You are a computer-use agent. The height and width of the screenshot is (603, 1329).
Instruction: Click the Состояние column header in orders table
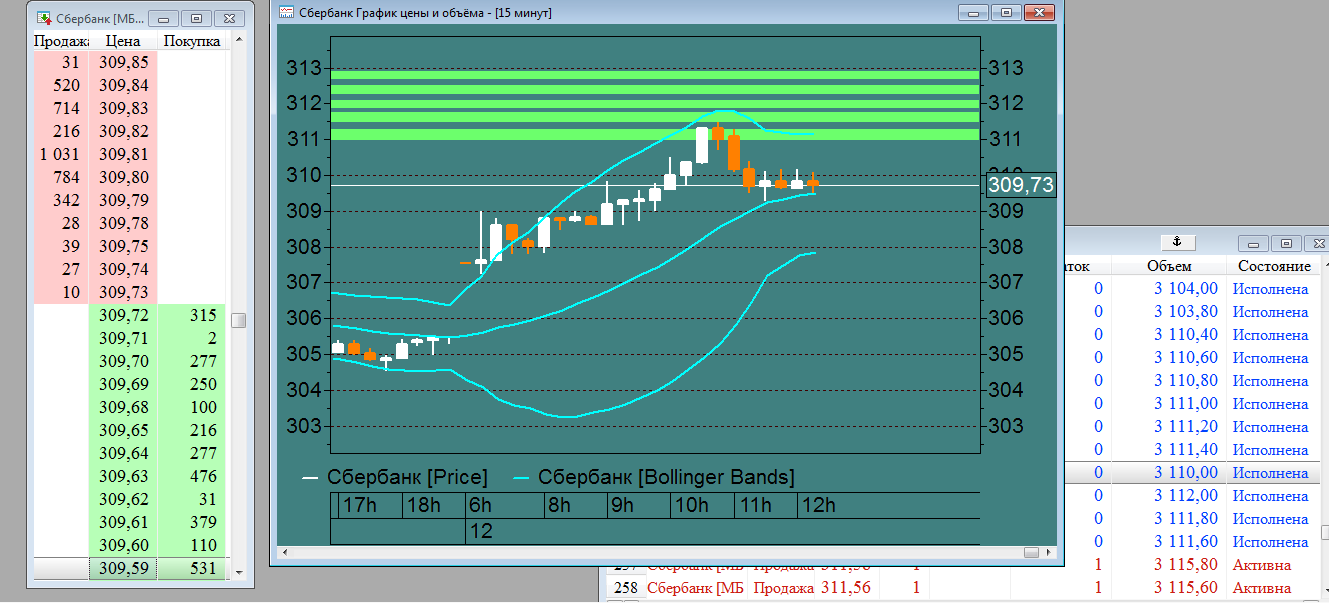[x=1274, y=266]
